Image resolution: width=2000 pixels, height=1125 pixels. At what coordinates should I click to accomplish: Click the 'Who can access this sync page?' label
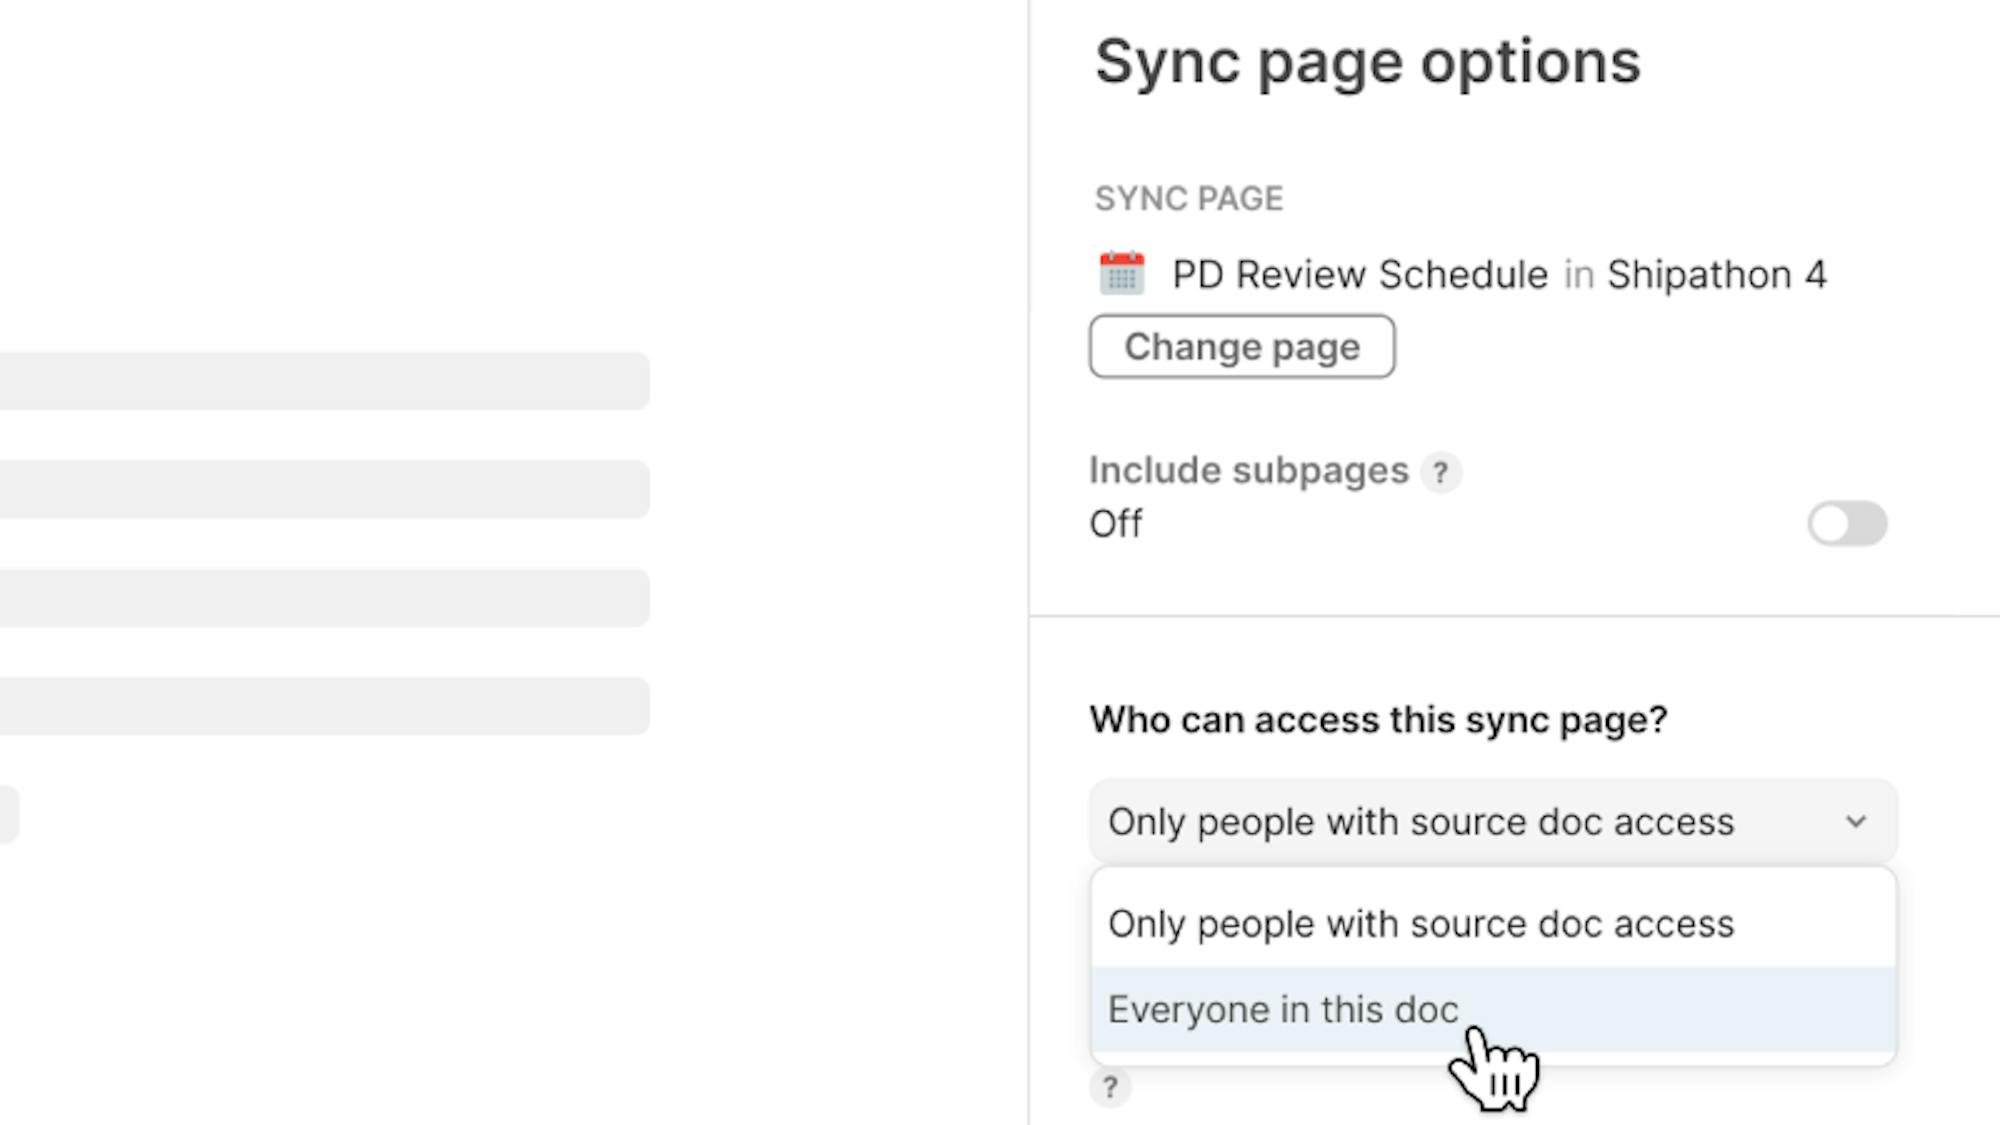click(1378, 720)
